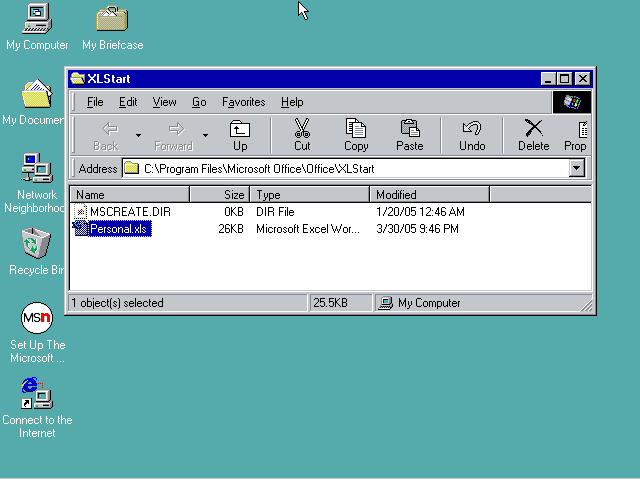Select the Personal.xls file icon
640x480 pixels.
(x=81, y=229)
